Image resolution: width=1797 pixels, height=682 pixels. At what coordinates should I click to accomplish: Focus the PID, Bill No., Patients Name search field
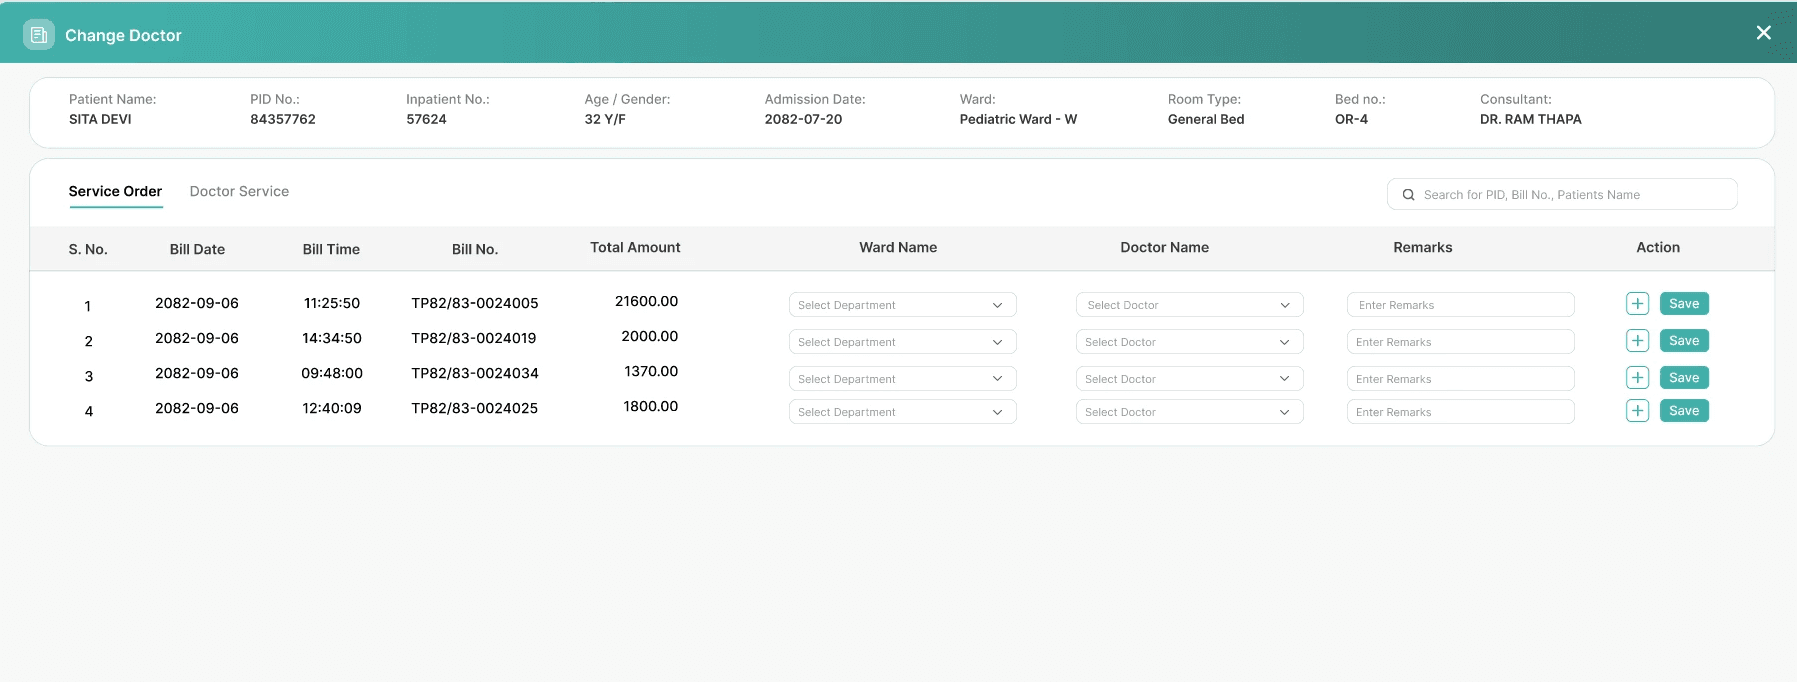click(1562, 194)
